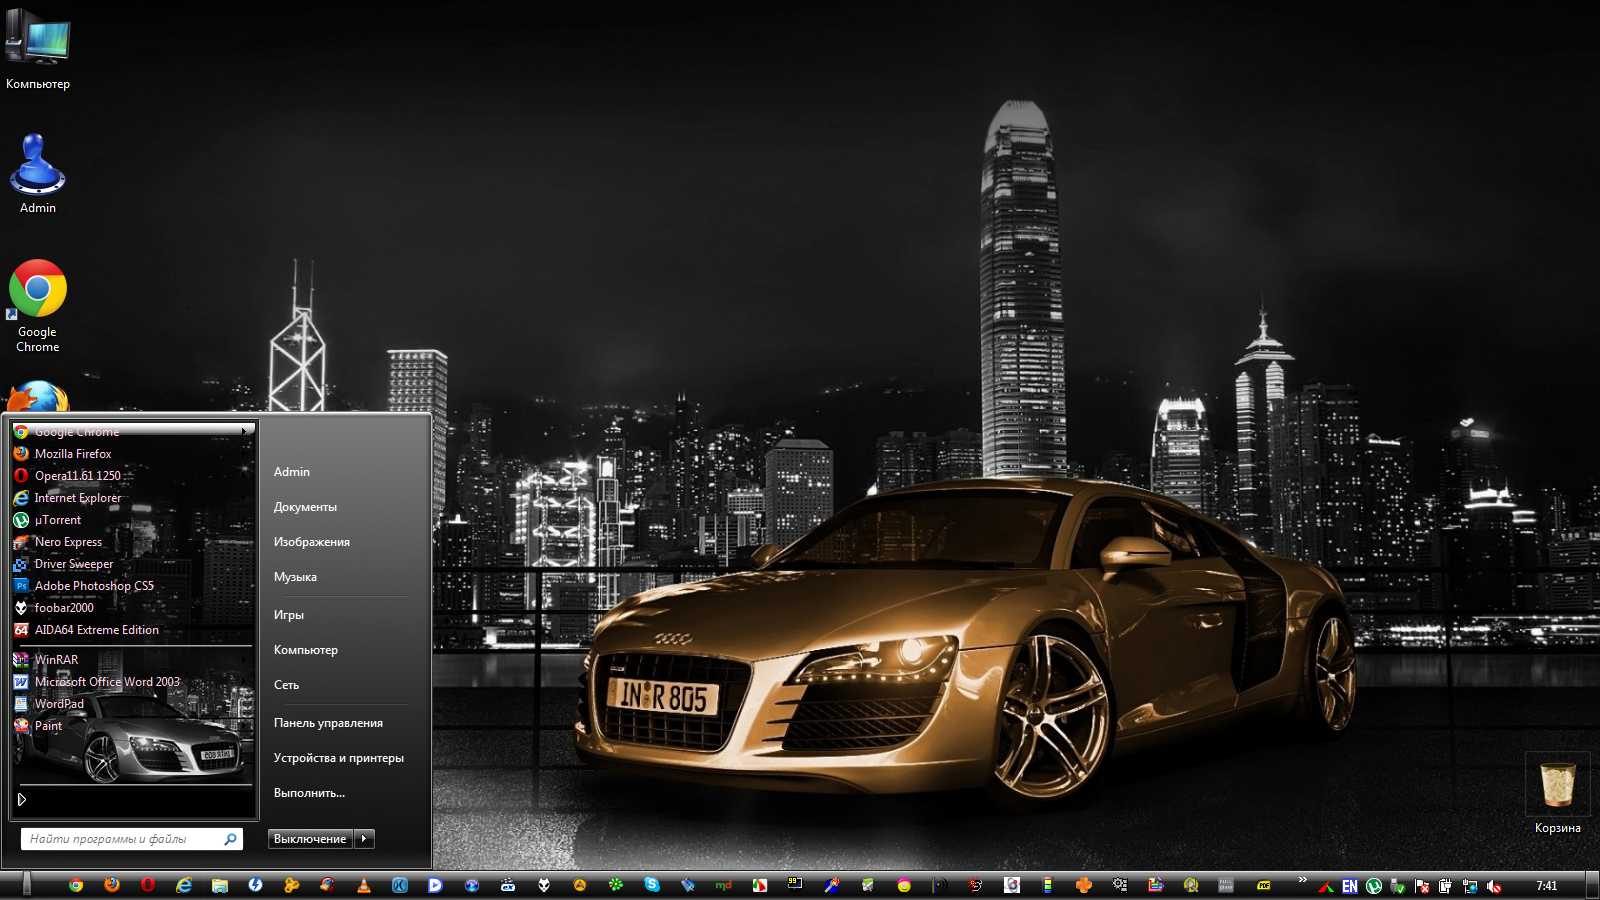Image resolution: width=1600 pixels, height=900 pixels.
Task: Open Панель управления in Start menu
Action: (328, 723)
